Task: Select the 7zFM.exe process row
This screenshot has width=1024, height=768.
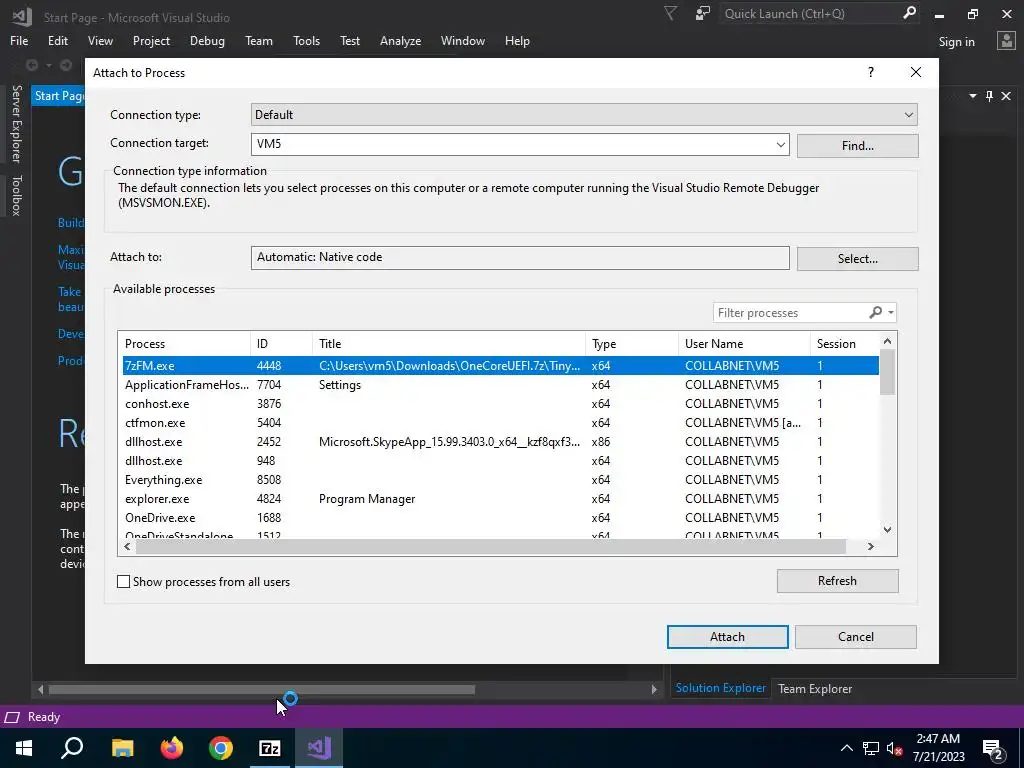Action: click(x=500, y=366)
